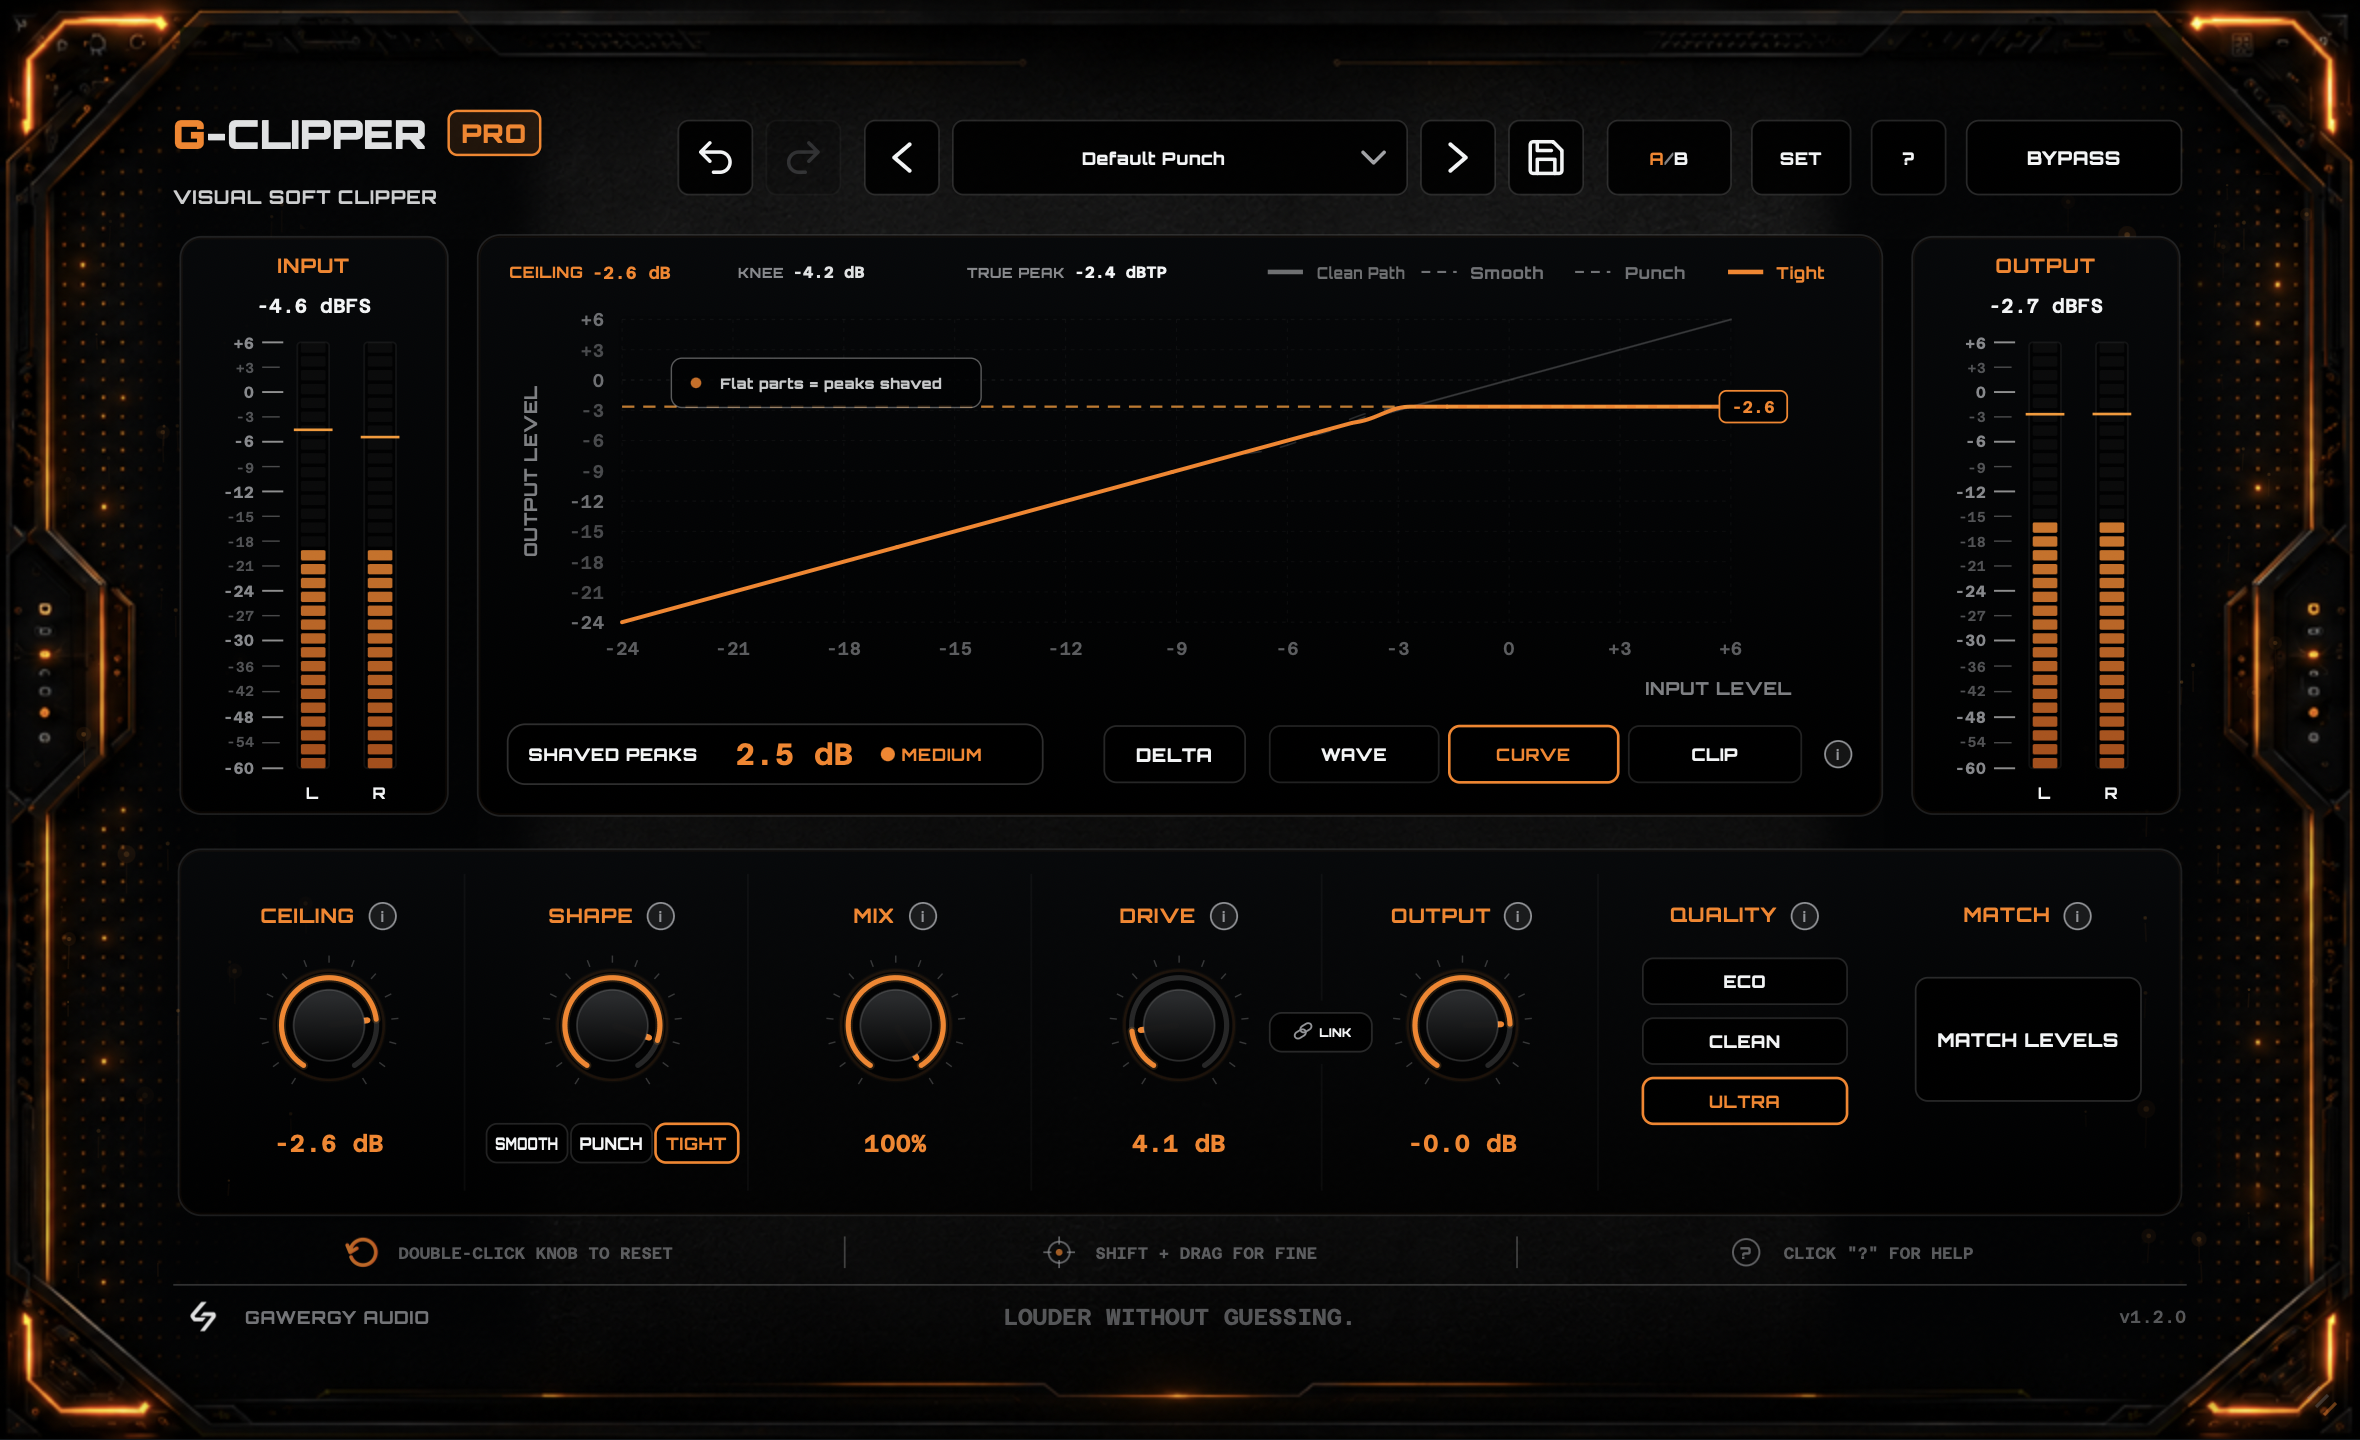2360x1440 pixels.
Task: Click the redo arrow icon
Action: click(803, 158)
